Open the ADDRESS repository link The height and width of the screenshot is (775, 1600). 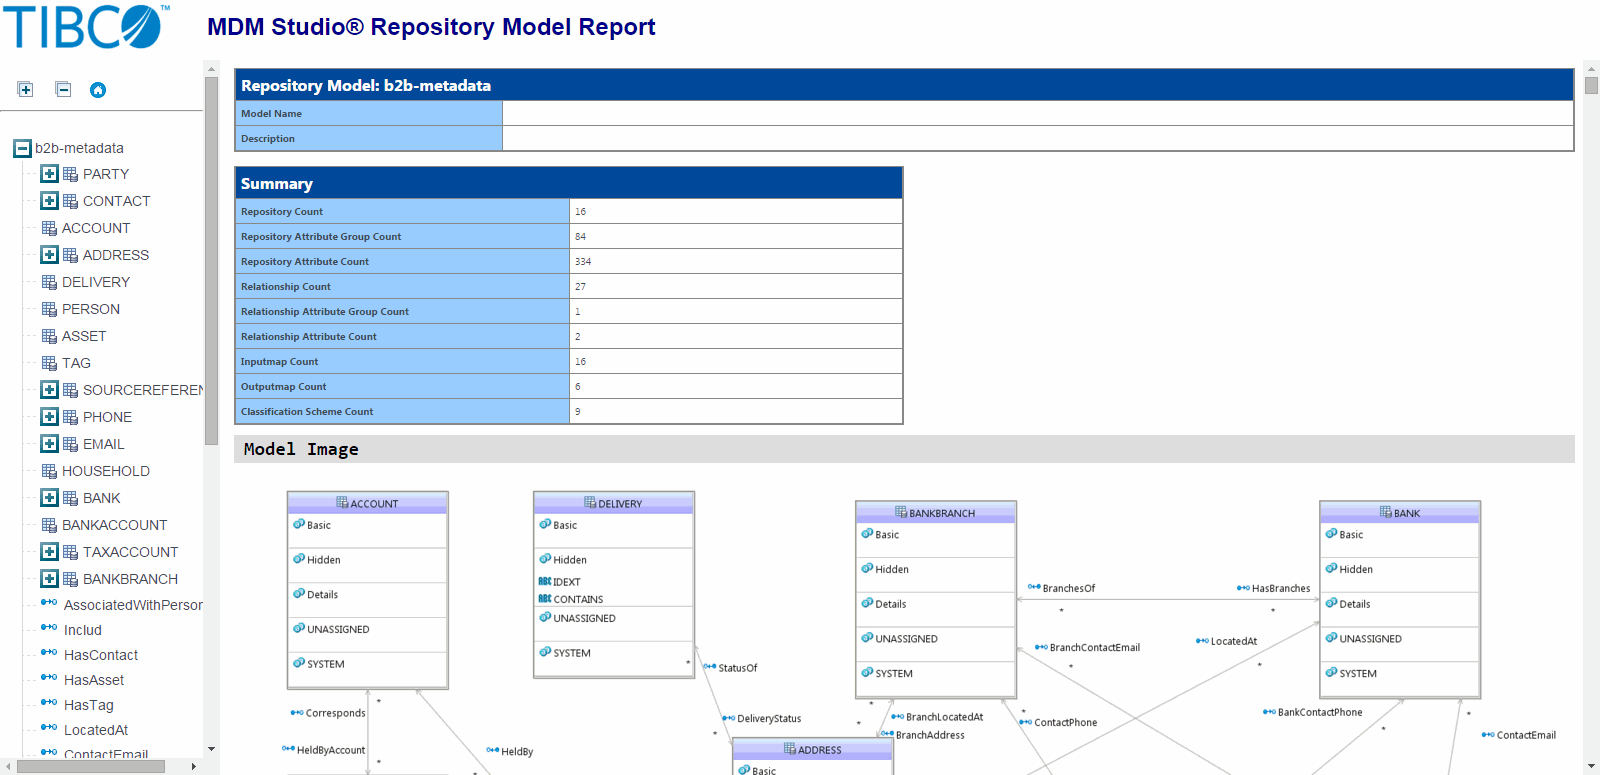[116, 255]
